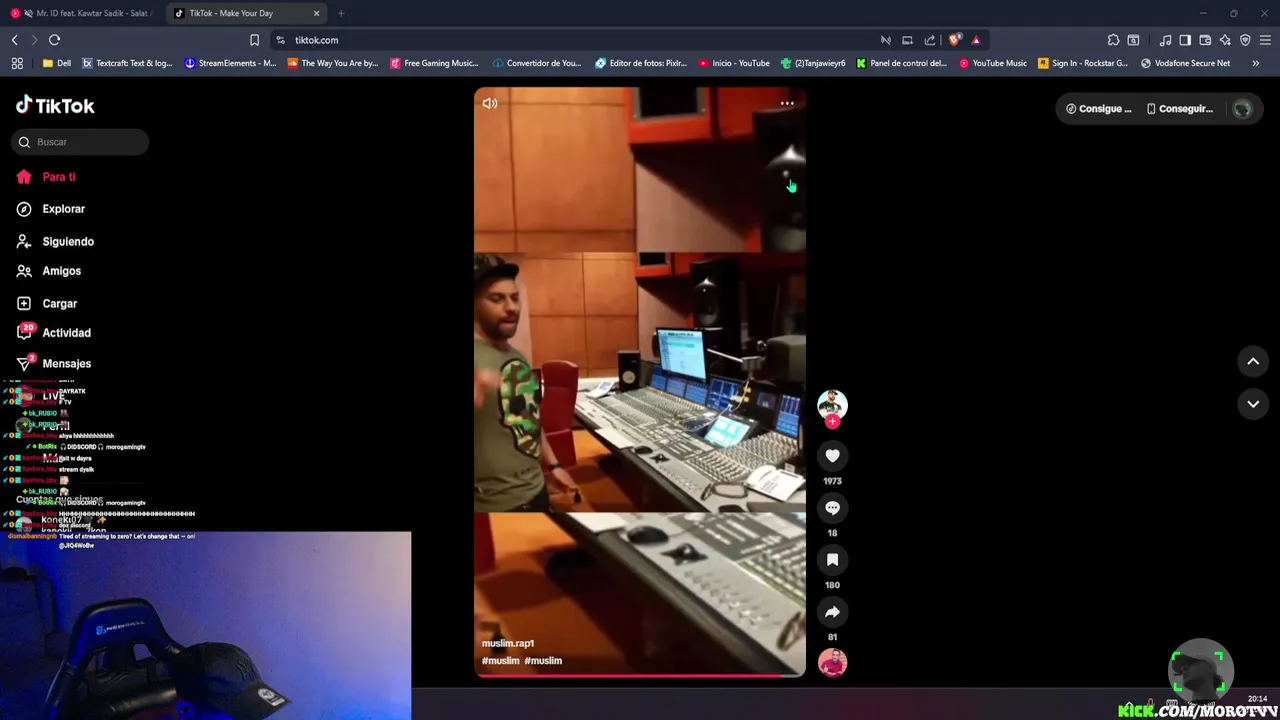1280x720 pixels.
Task: Bookmark this page with the bookmark icon
Action: tap(254, 40)
